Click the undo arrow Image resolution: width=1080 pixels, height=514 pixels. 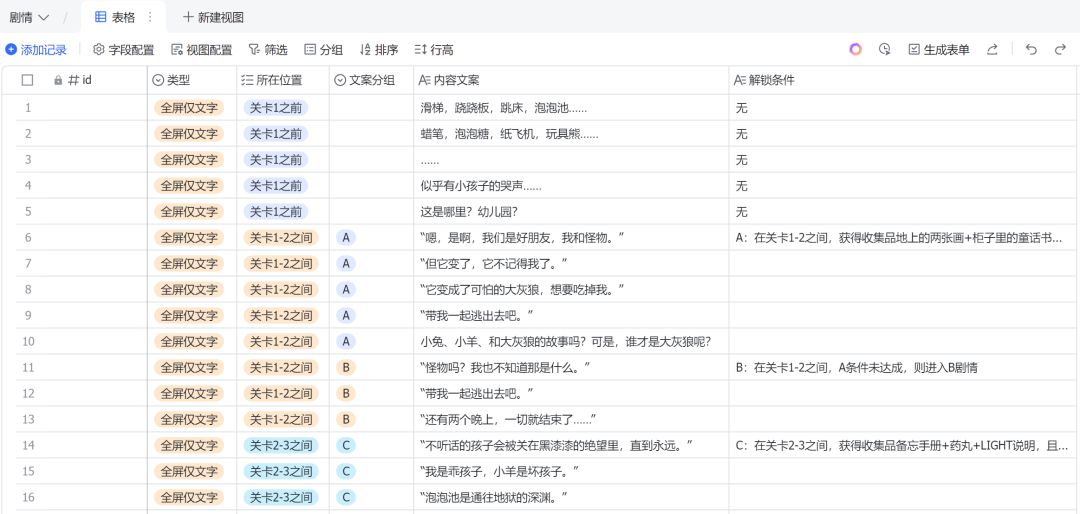1031,50
